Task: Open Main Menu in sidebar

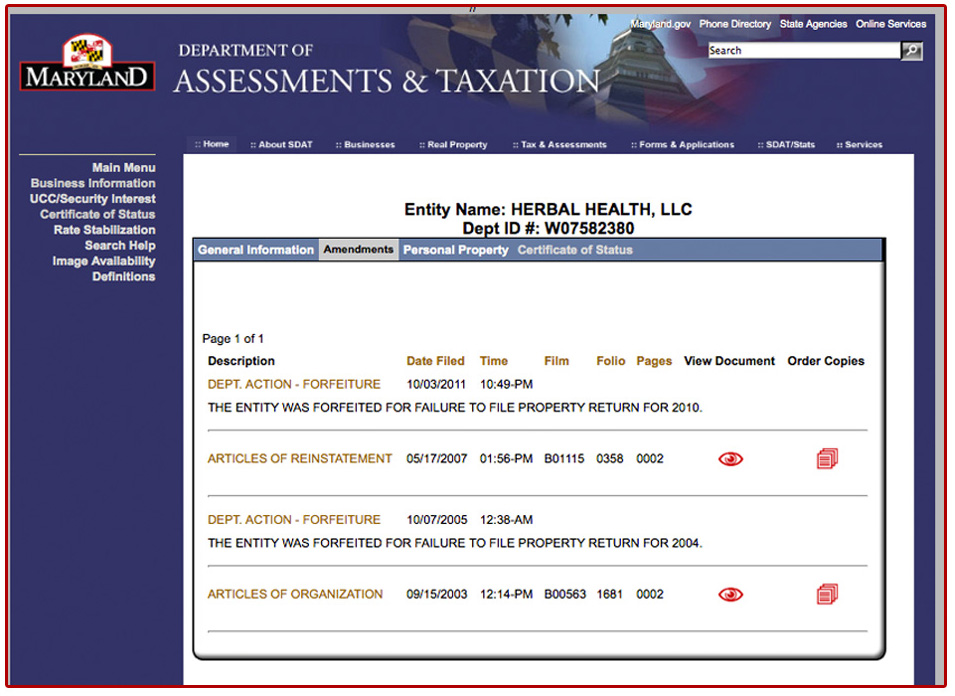Action: (124, 167)
